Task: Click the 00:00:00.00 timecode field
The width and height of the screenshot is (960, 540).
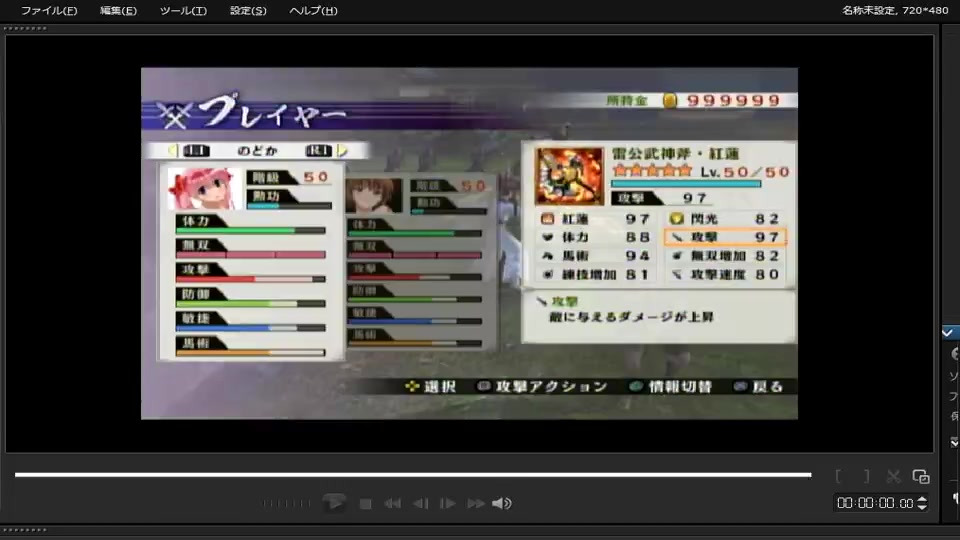Action: tap(875, 503)
